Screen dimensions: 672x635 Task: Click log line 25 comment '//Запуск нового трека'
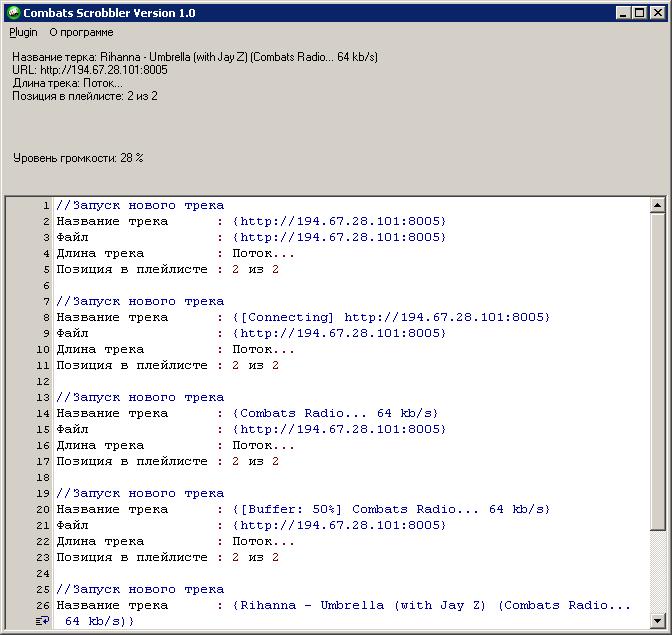point(140,590)
